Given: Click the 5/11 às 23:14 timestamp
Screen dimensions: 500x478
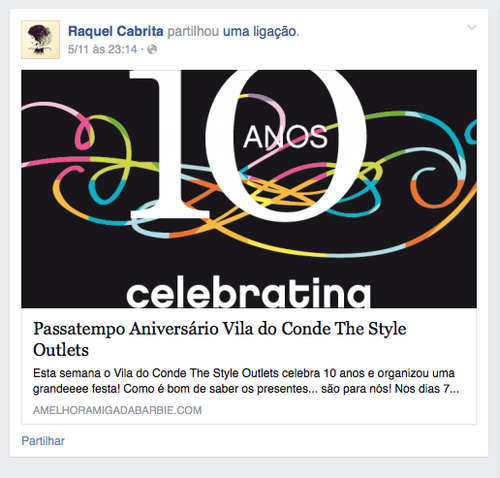Looking at the screenshot, I should tap(102, 50).
